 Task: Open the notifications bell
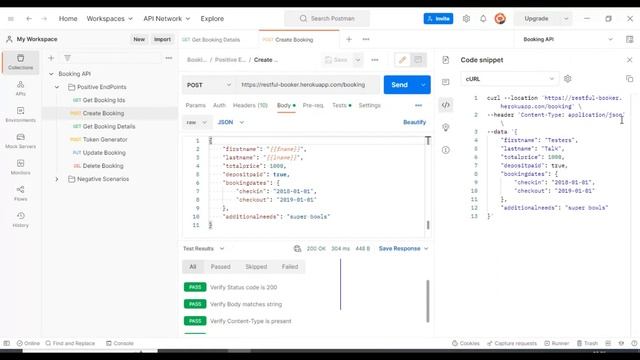click(x=483, y=19)
